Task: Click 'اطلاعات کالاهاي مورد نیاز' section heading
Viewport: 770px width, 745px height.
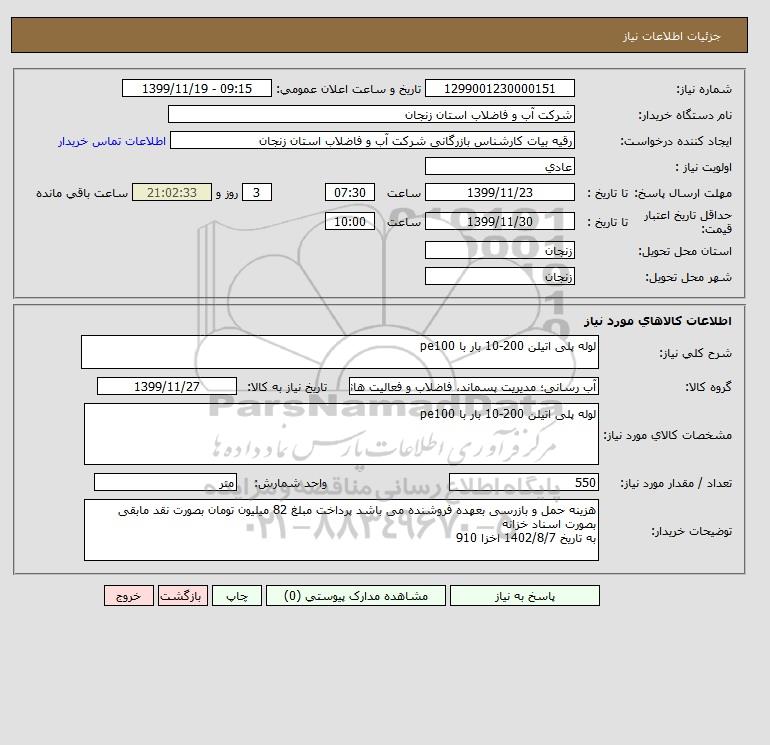Action: coord(658,321)
